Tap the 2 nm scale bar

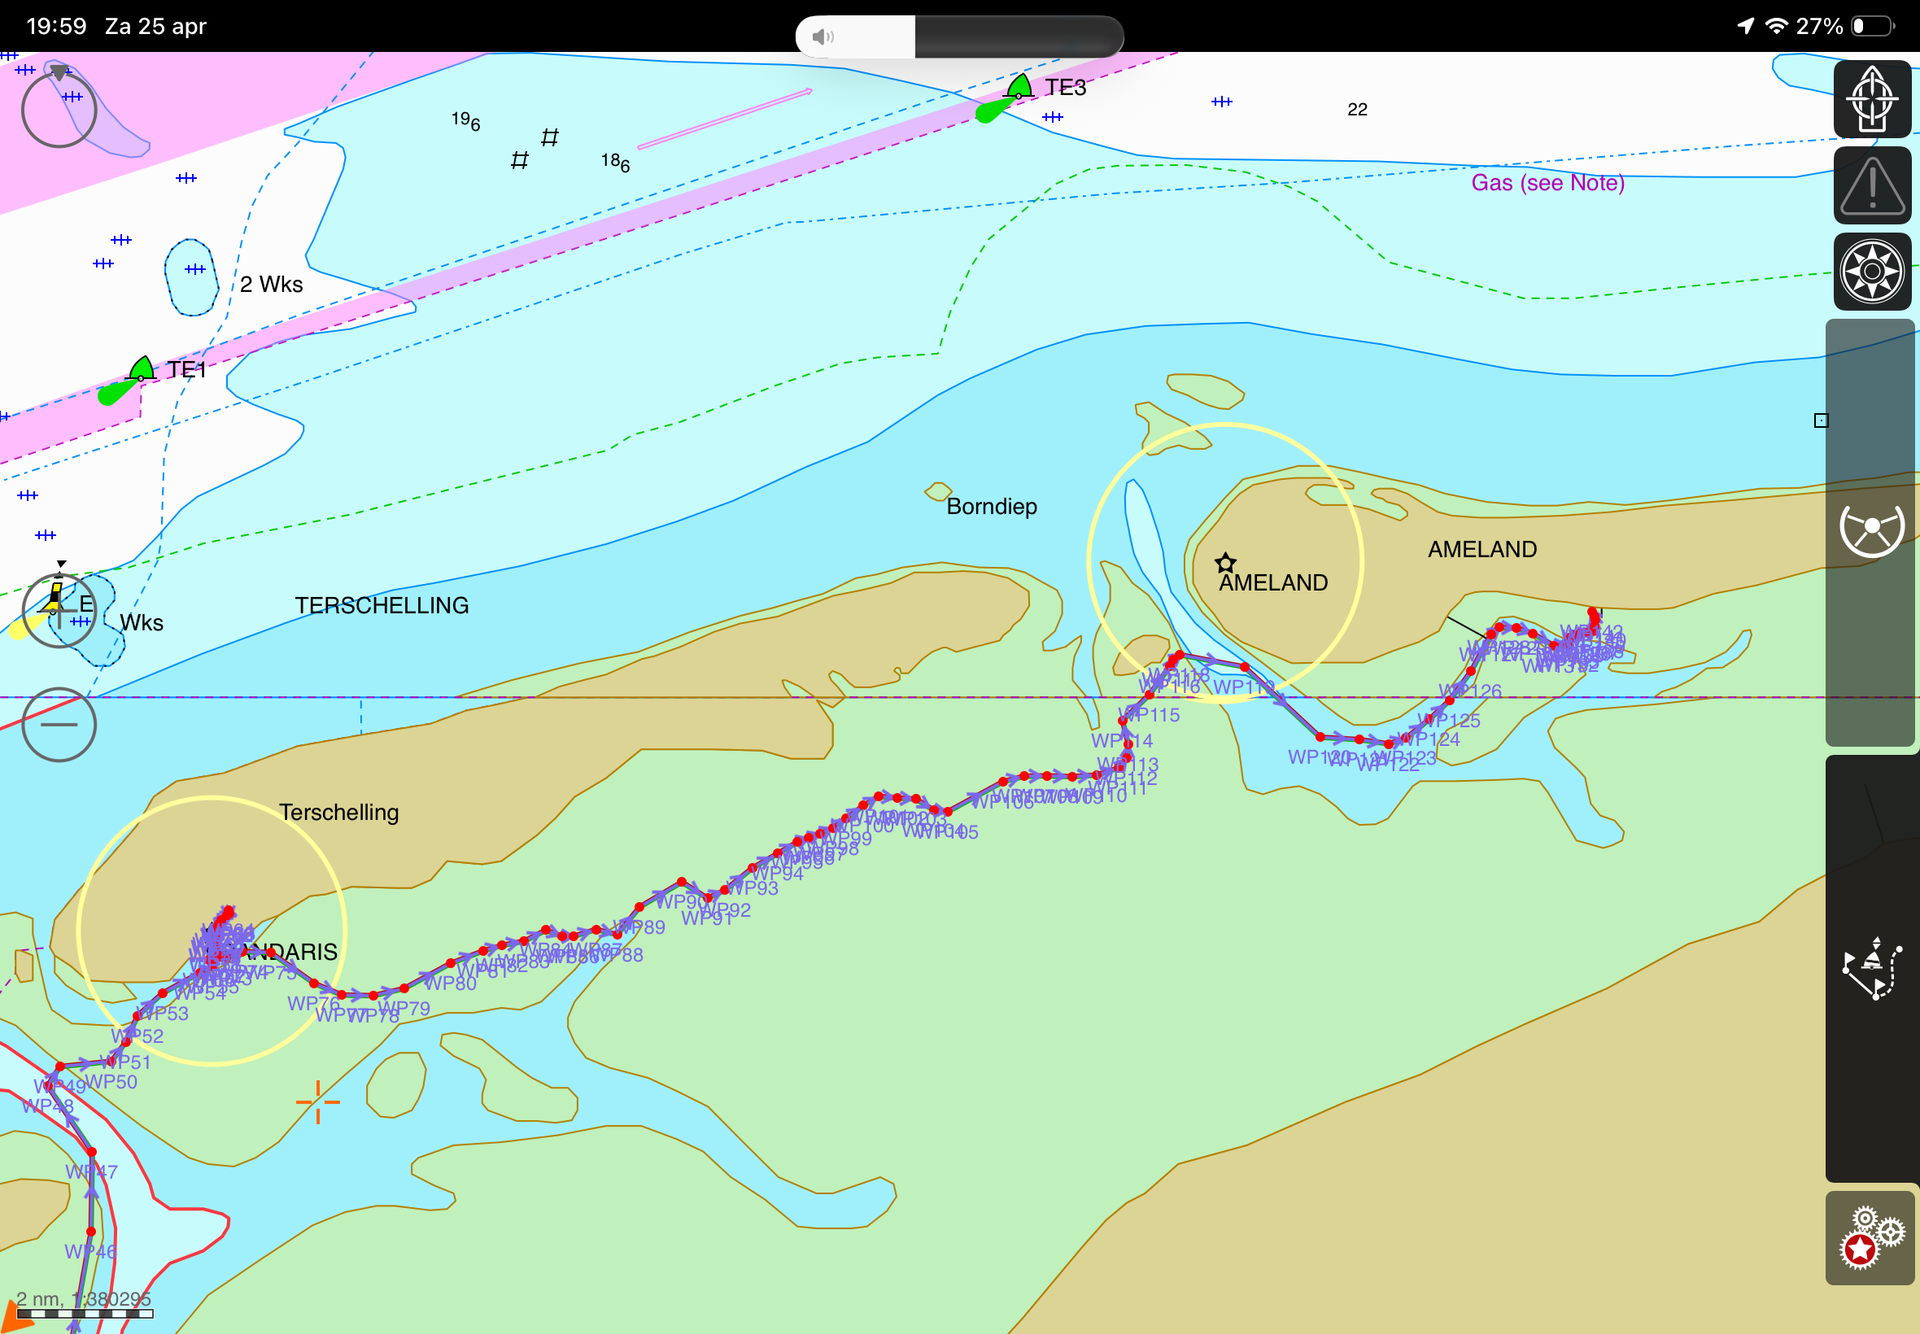point(85,1312)
